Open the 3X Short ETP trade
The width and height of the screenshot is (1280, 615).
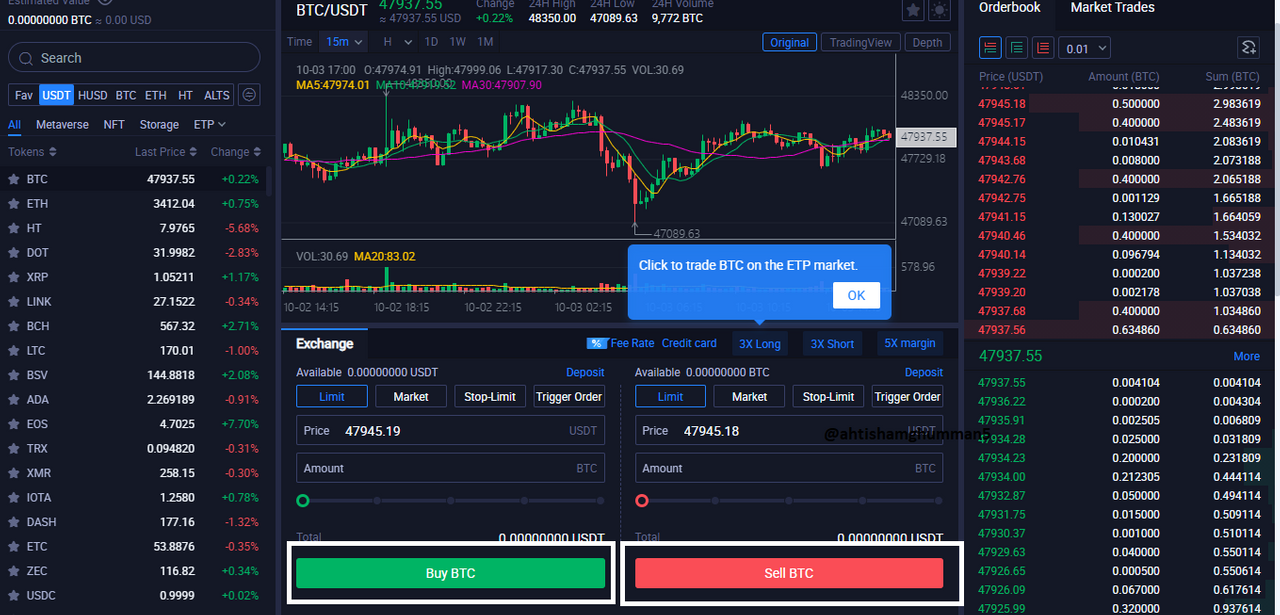point(832,343)
